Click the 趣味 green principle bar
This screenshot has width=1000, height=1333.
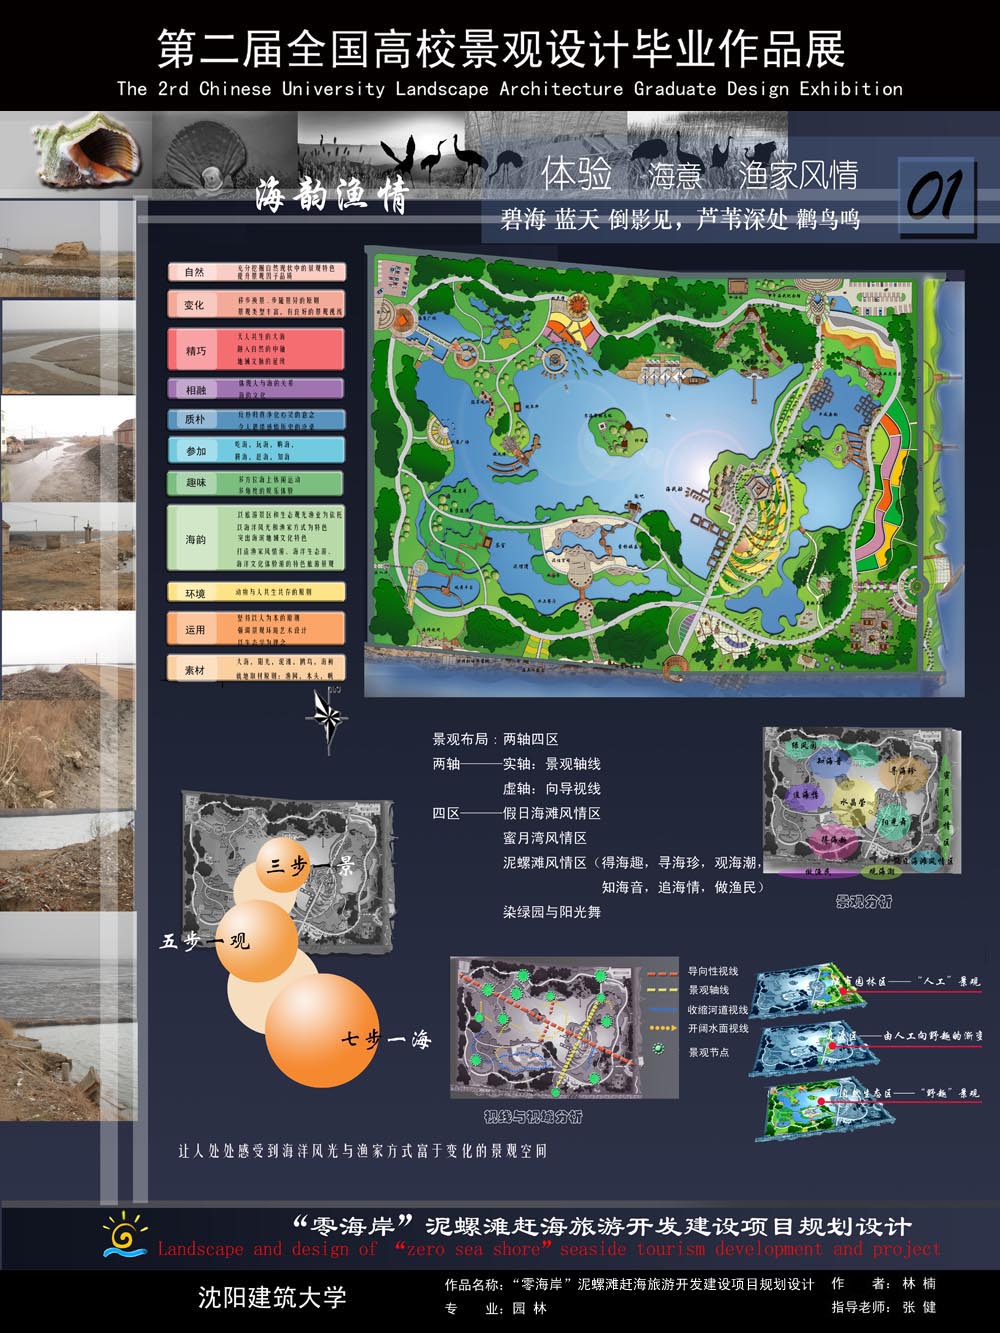[x=257, y=483]
